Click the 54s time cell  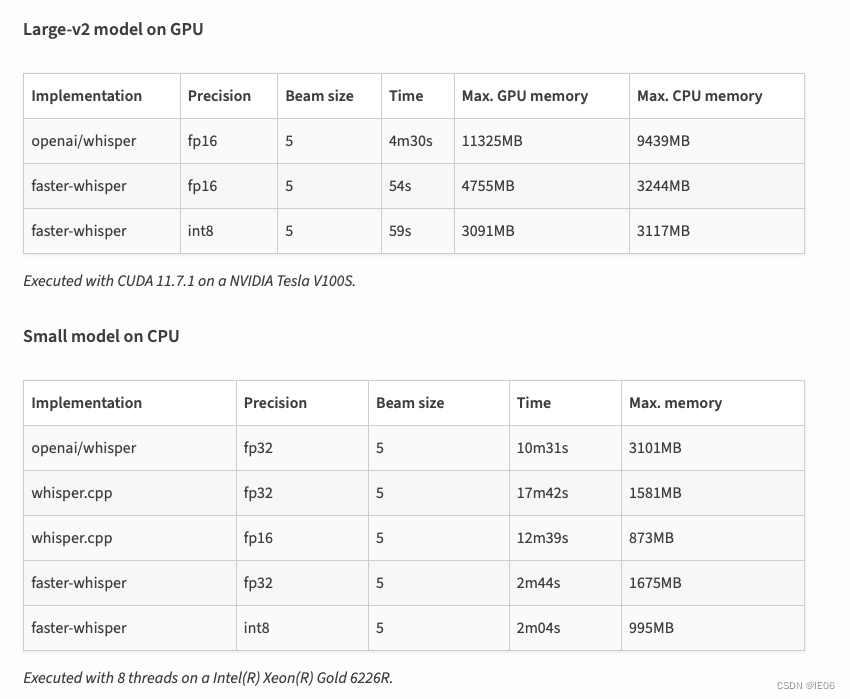coord(417,186)
